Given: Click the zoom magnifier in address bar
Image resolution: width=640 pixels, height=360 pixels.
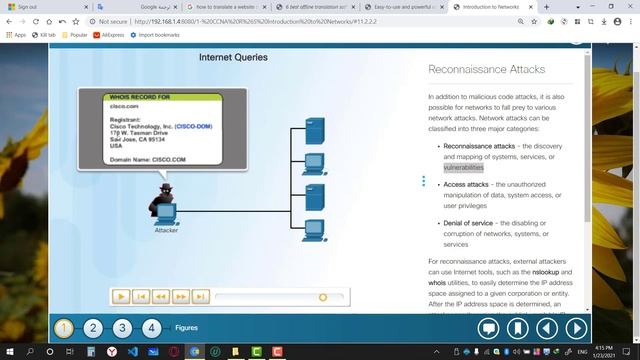Looking at the screenshot, I should [x=520, y=22].
